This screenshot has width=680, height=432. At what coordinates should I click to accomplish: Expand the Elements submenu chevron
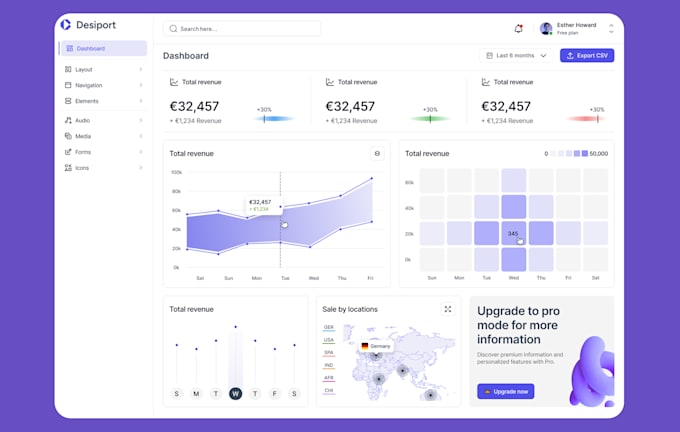click(x=141, y=101)
